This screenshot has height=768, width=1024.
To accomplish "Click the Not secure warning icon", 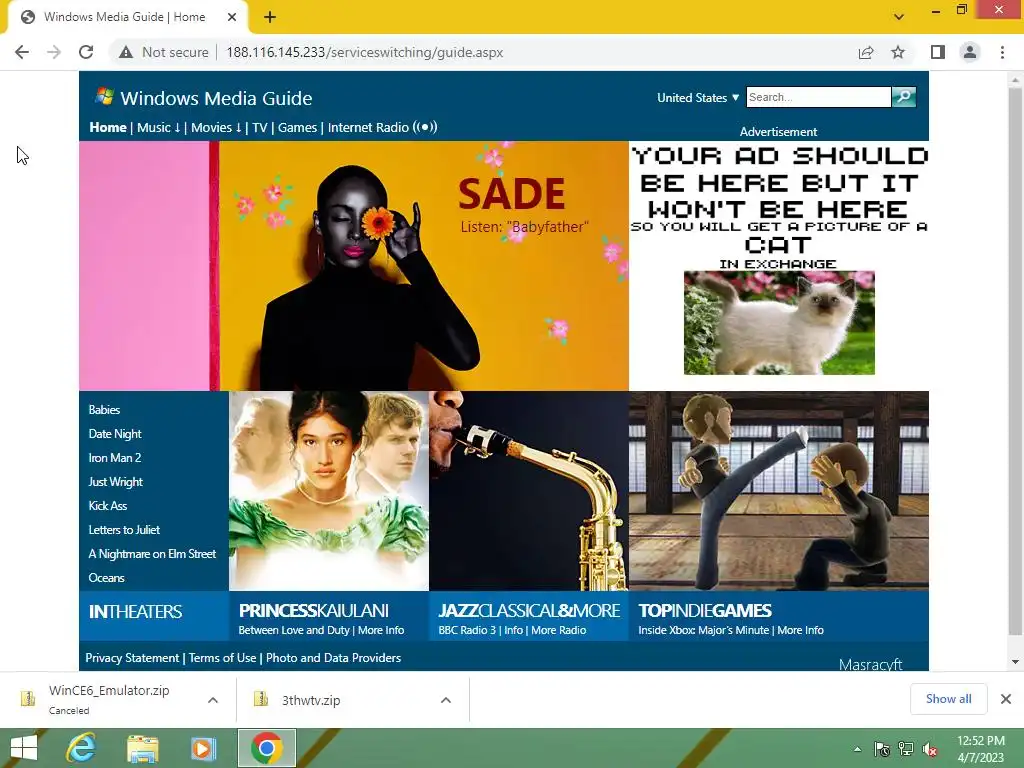I will 125,52.
